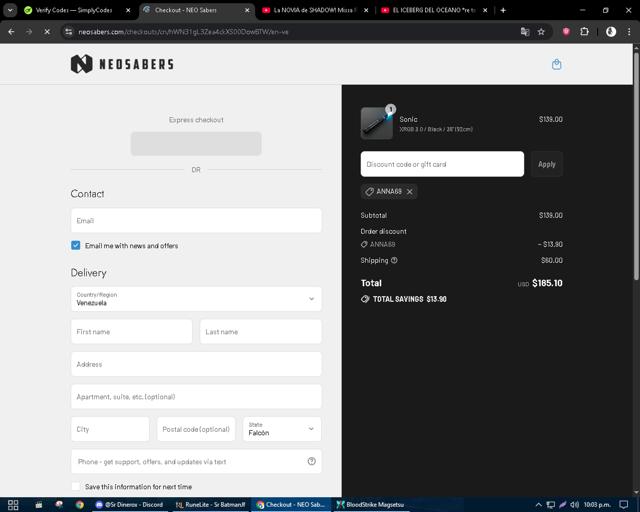Click the translate page icon
Viewport: 640px width, 512px height.
pos(525,31)
